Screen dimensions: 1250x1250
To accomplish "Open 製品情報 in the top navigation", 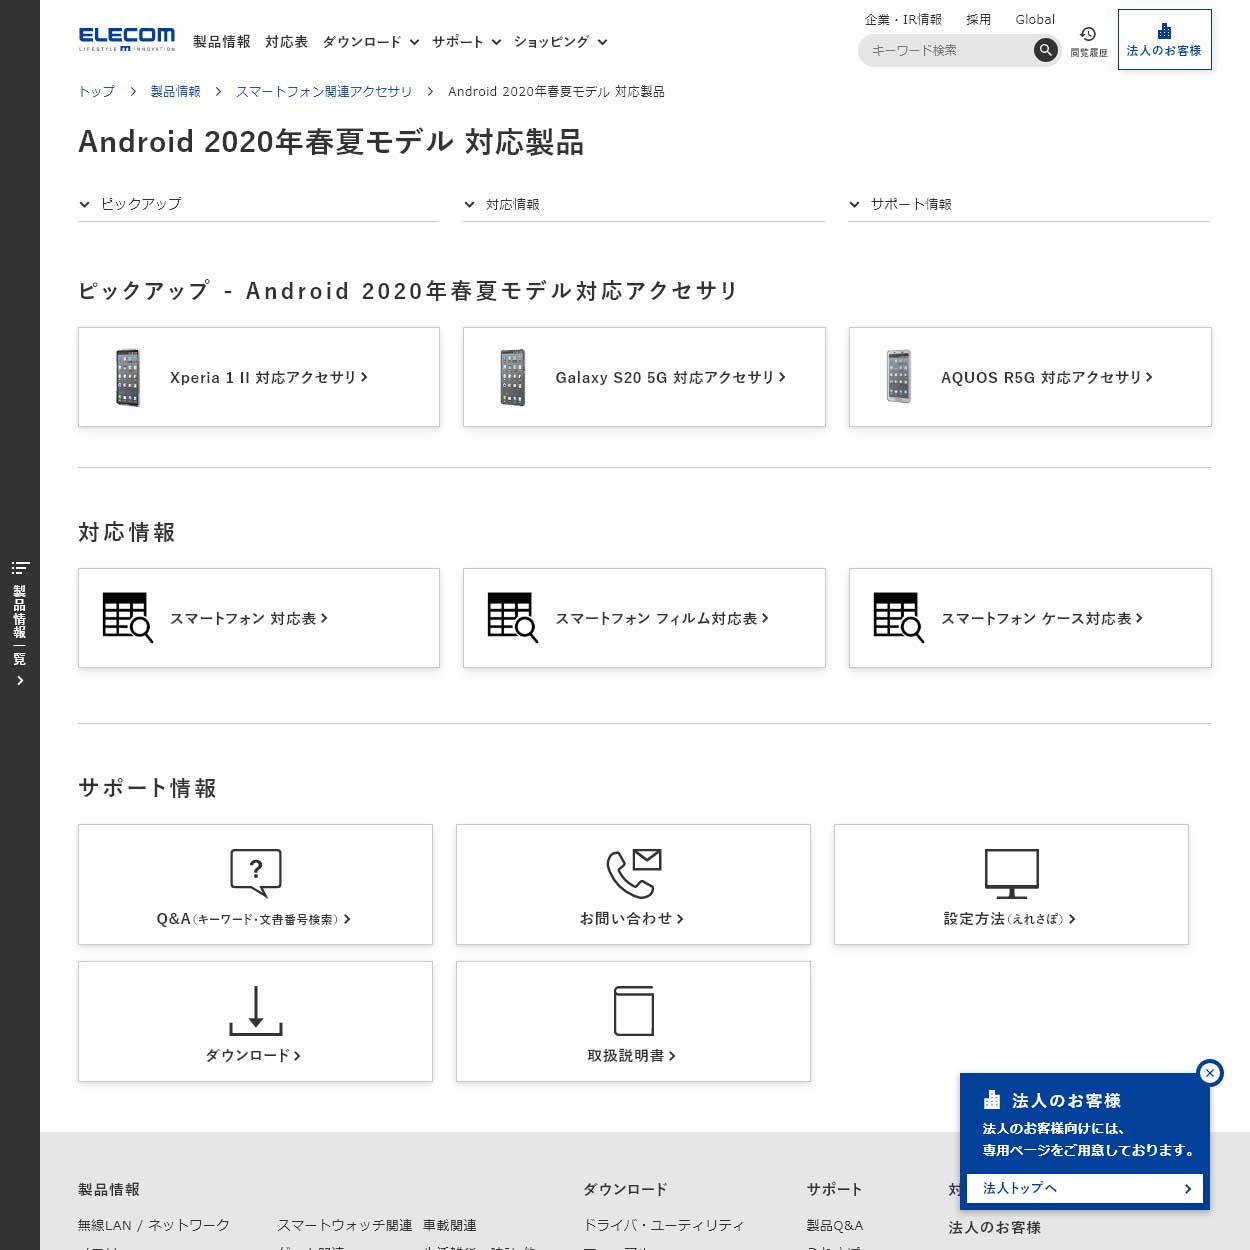I will pos(222,42).
